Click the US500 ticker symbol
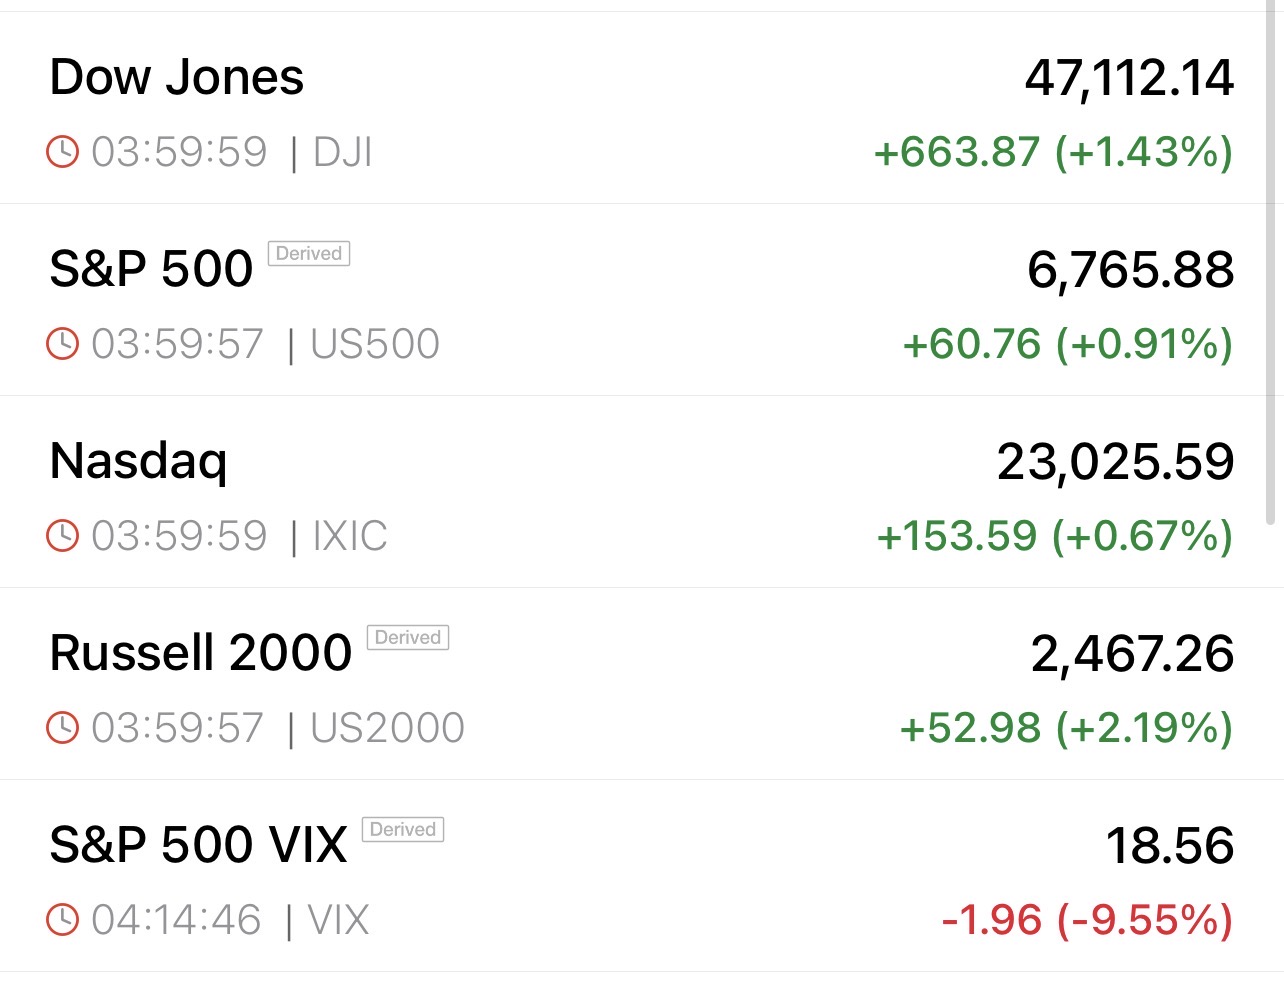The image size is (1284, 983). 375,344
